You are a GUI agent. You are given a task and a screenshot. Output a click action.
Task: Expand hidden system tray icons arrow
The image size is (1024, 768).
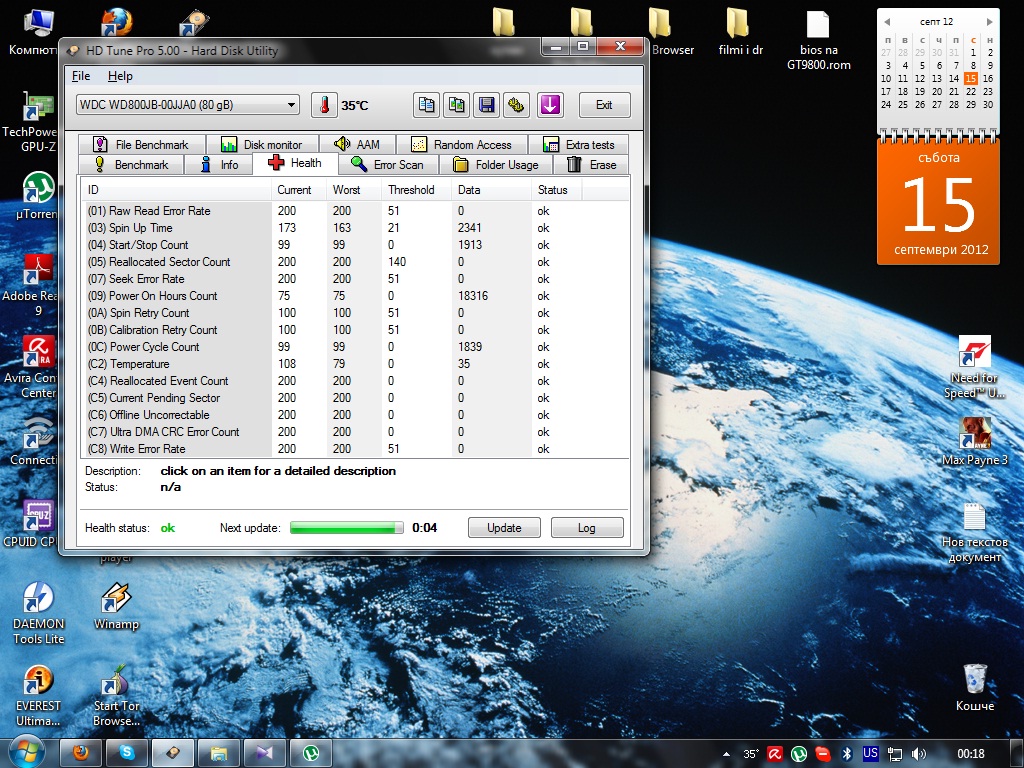725,753
